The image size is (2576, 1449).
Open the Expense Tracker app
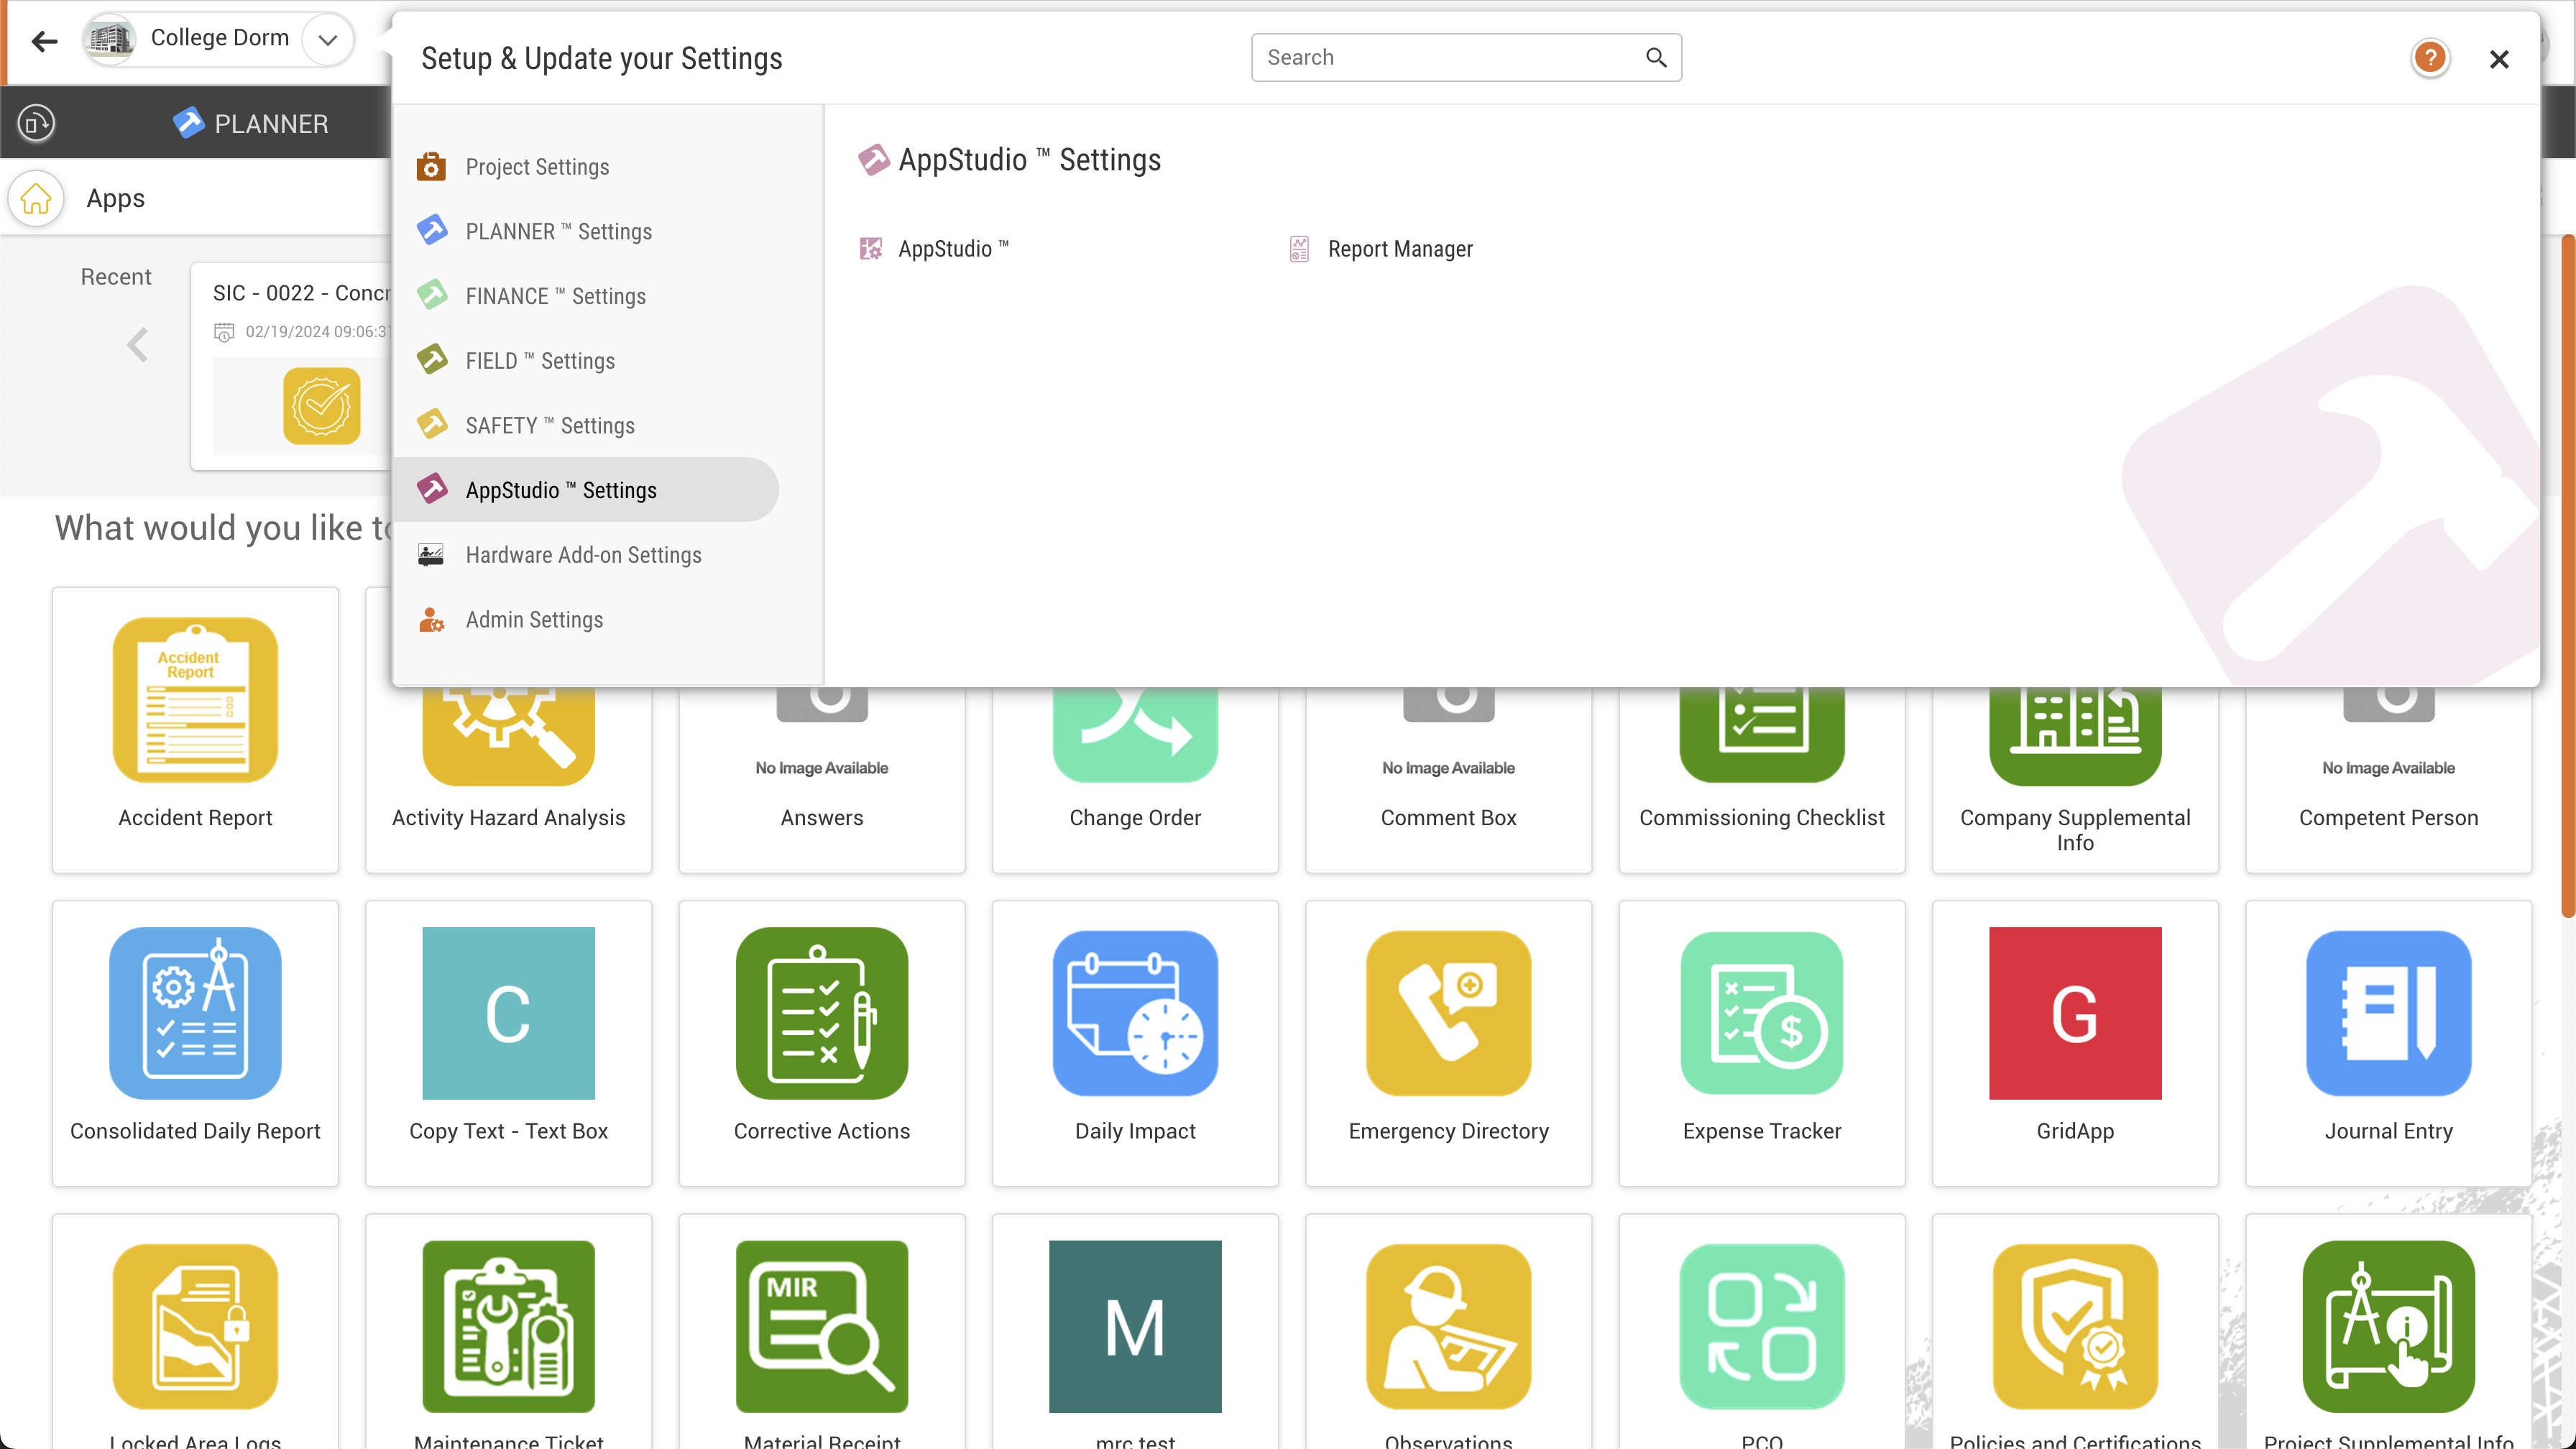click(1761, 1013)
